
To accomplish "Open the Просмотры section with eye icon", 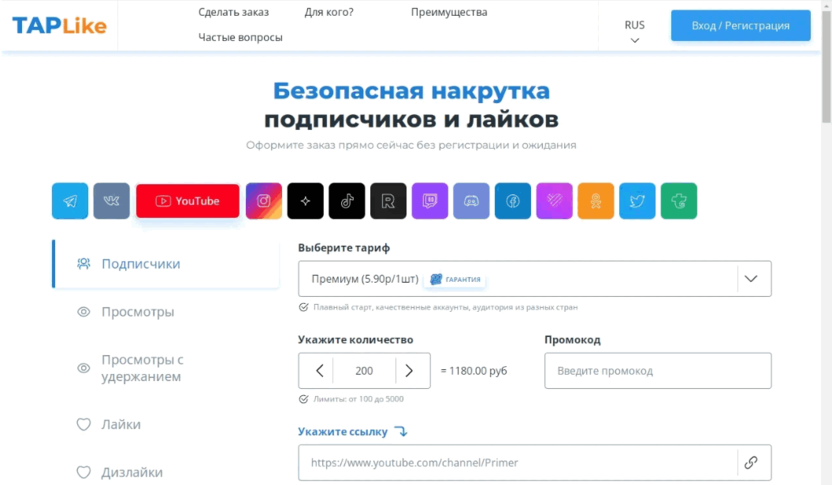I will point(137,312).
